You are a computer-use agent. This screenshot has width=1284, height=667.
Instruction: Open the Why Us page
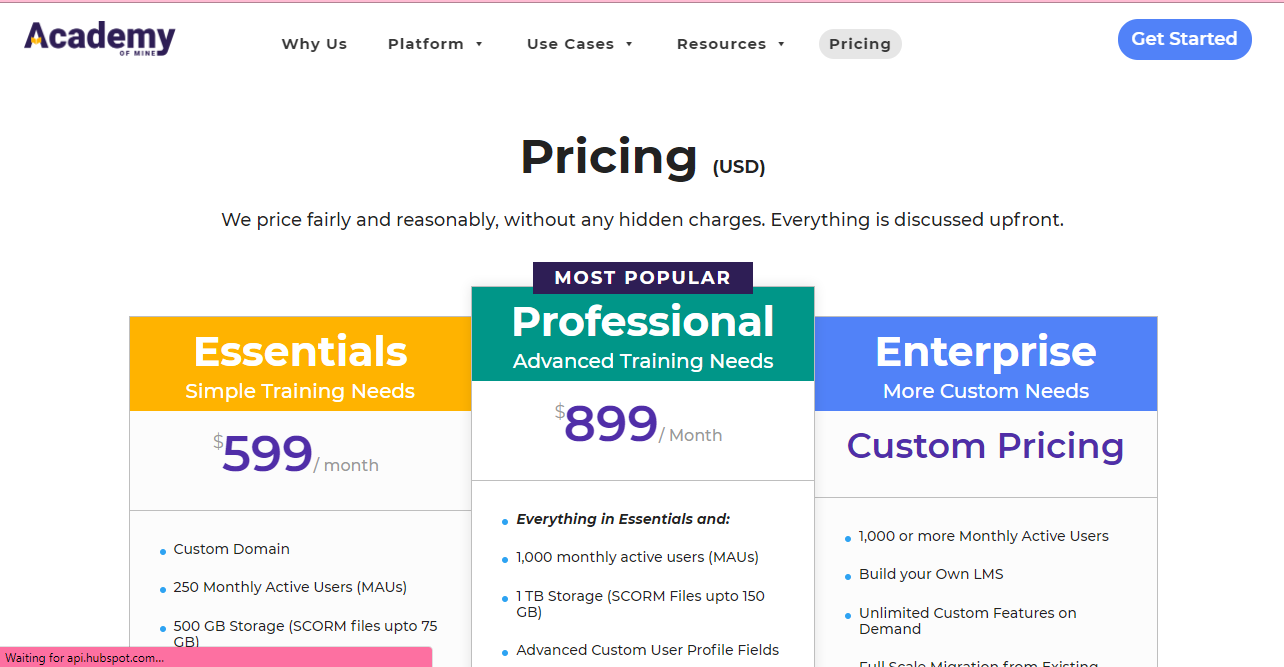point(314,44)
